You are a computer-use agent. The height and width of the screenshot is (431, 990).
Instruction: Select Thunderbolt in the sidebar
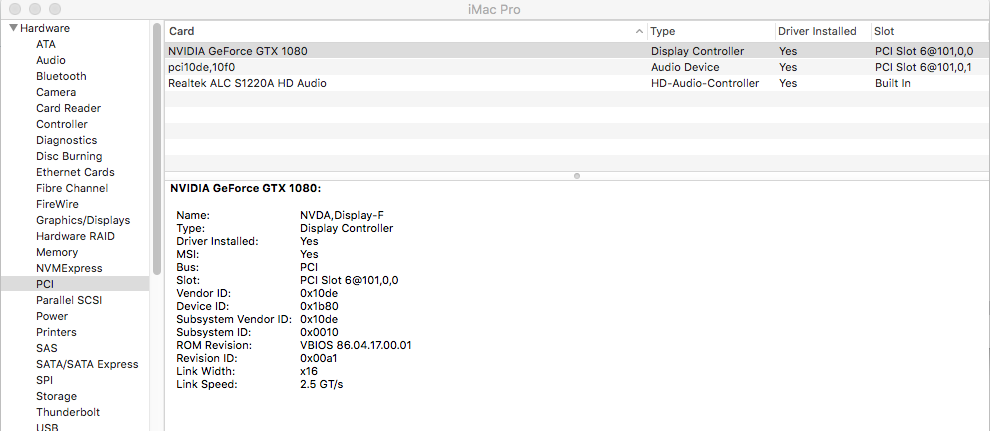(x=68, y=412)
